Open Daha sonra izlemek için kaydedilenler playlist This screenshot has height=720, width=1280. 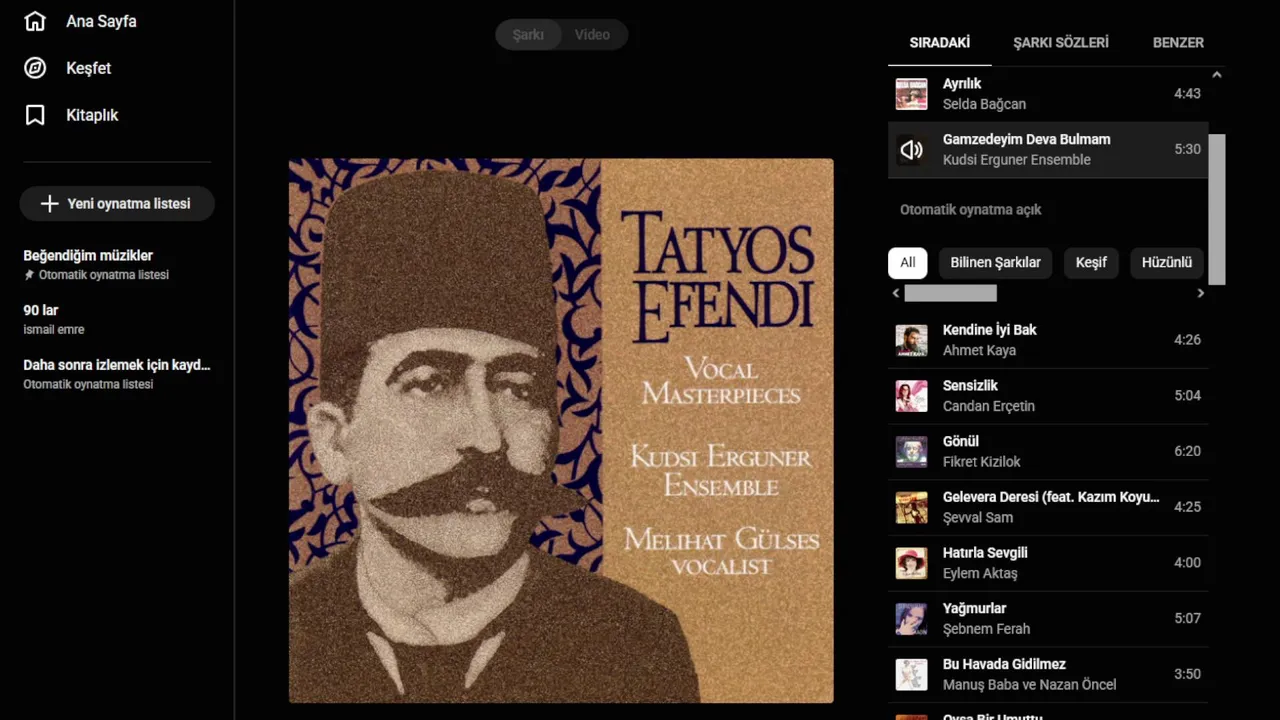coord(117,365)
